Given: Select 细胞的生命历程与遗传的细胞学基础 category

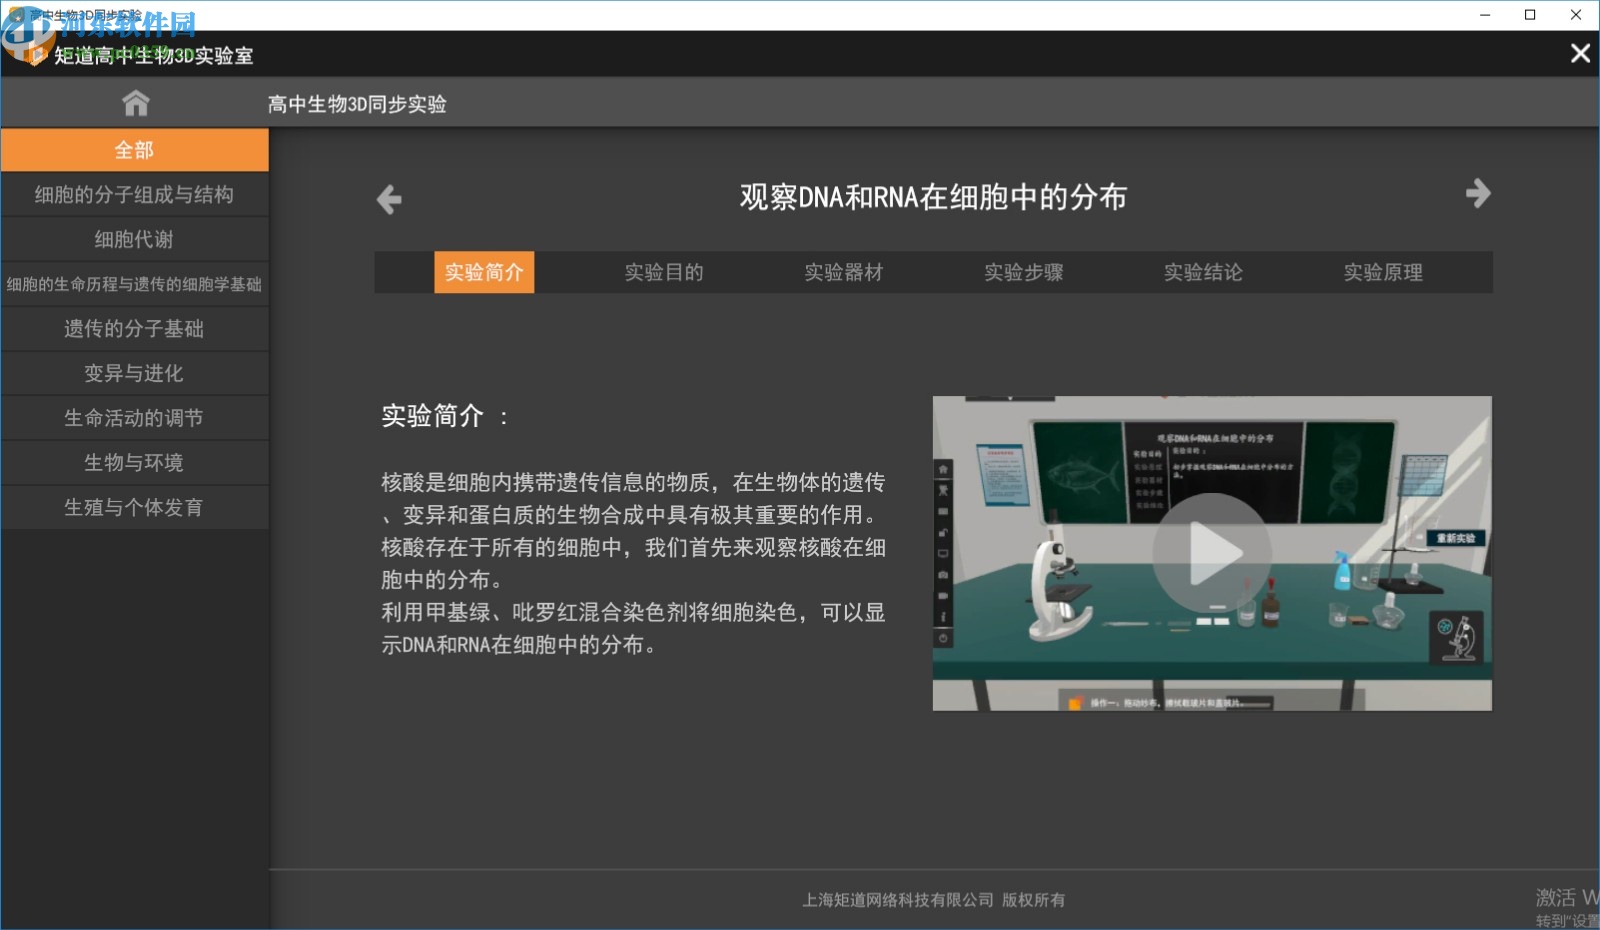Looking at the screenshot, I should (134, 284).
